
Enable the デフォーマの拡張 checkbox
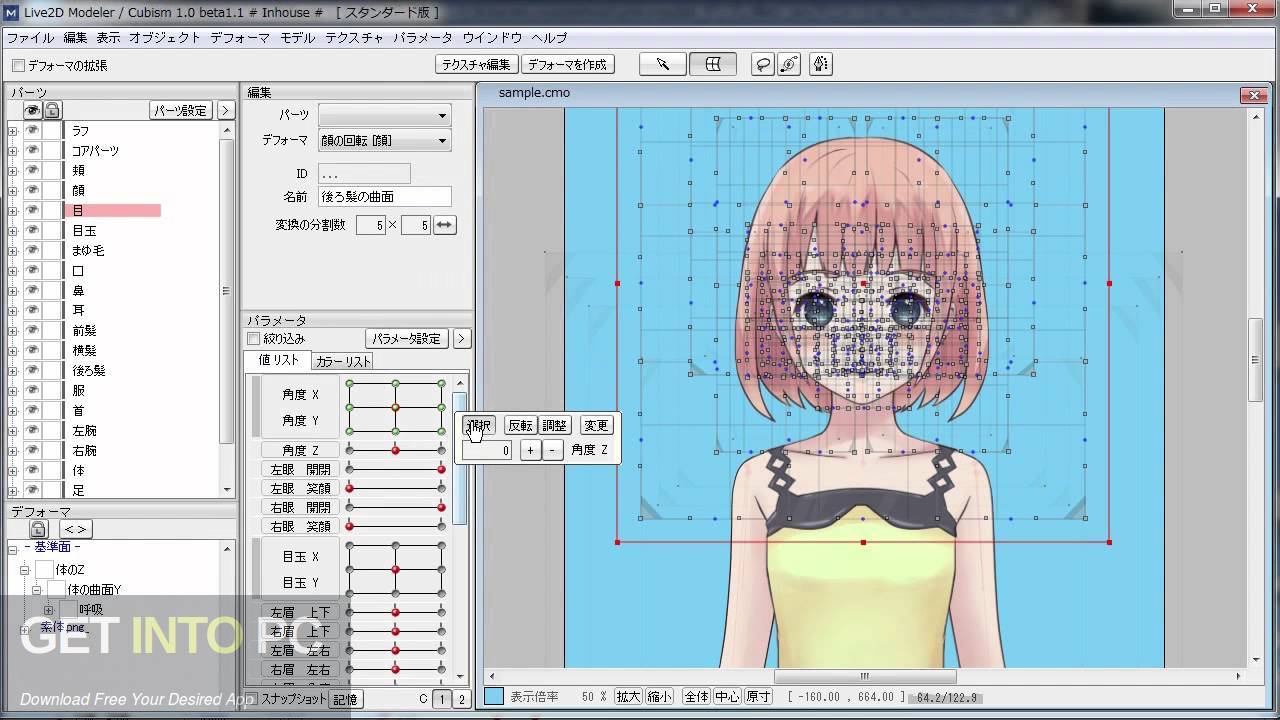(18, 66)
